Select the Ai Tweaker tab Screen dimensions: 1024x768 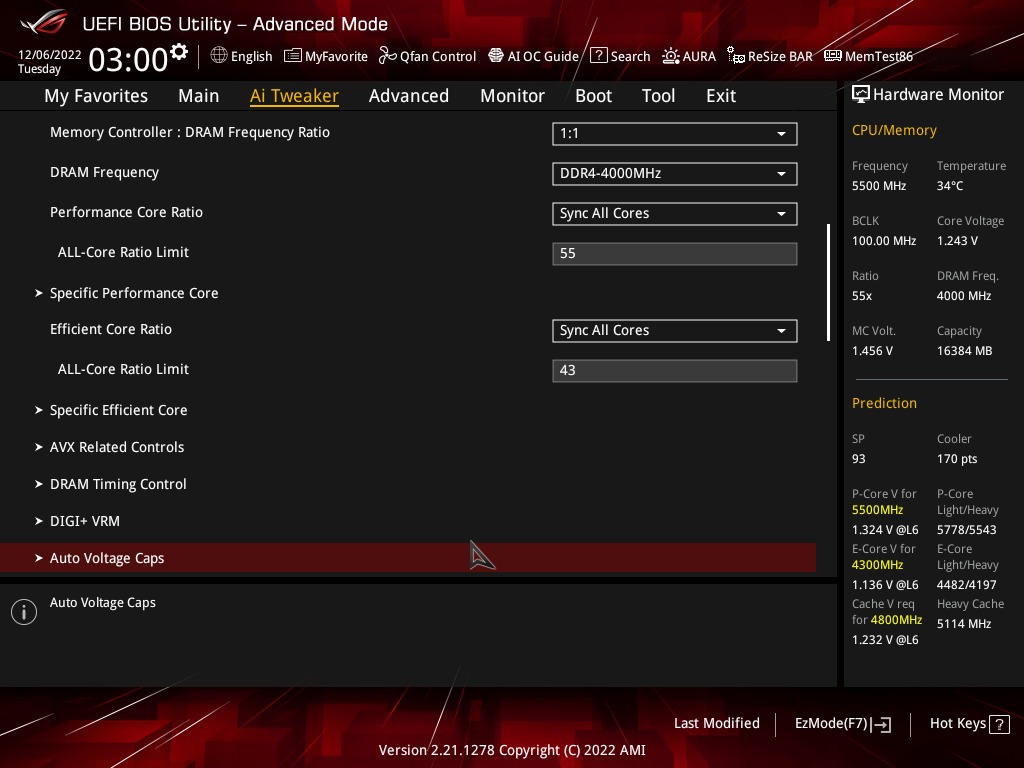tap(294, 96)
